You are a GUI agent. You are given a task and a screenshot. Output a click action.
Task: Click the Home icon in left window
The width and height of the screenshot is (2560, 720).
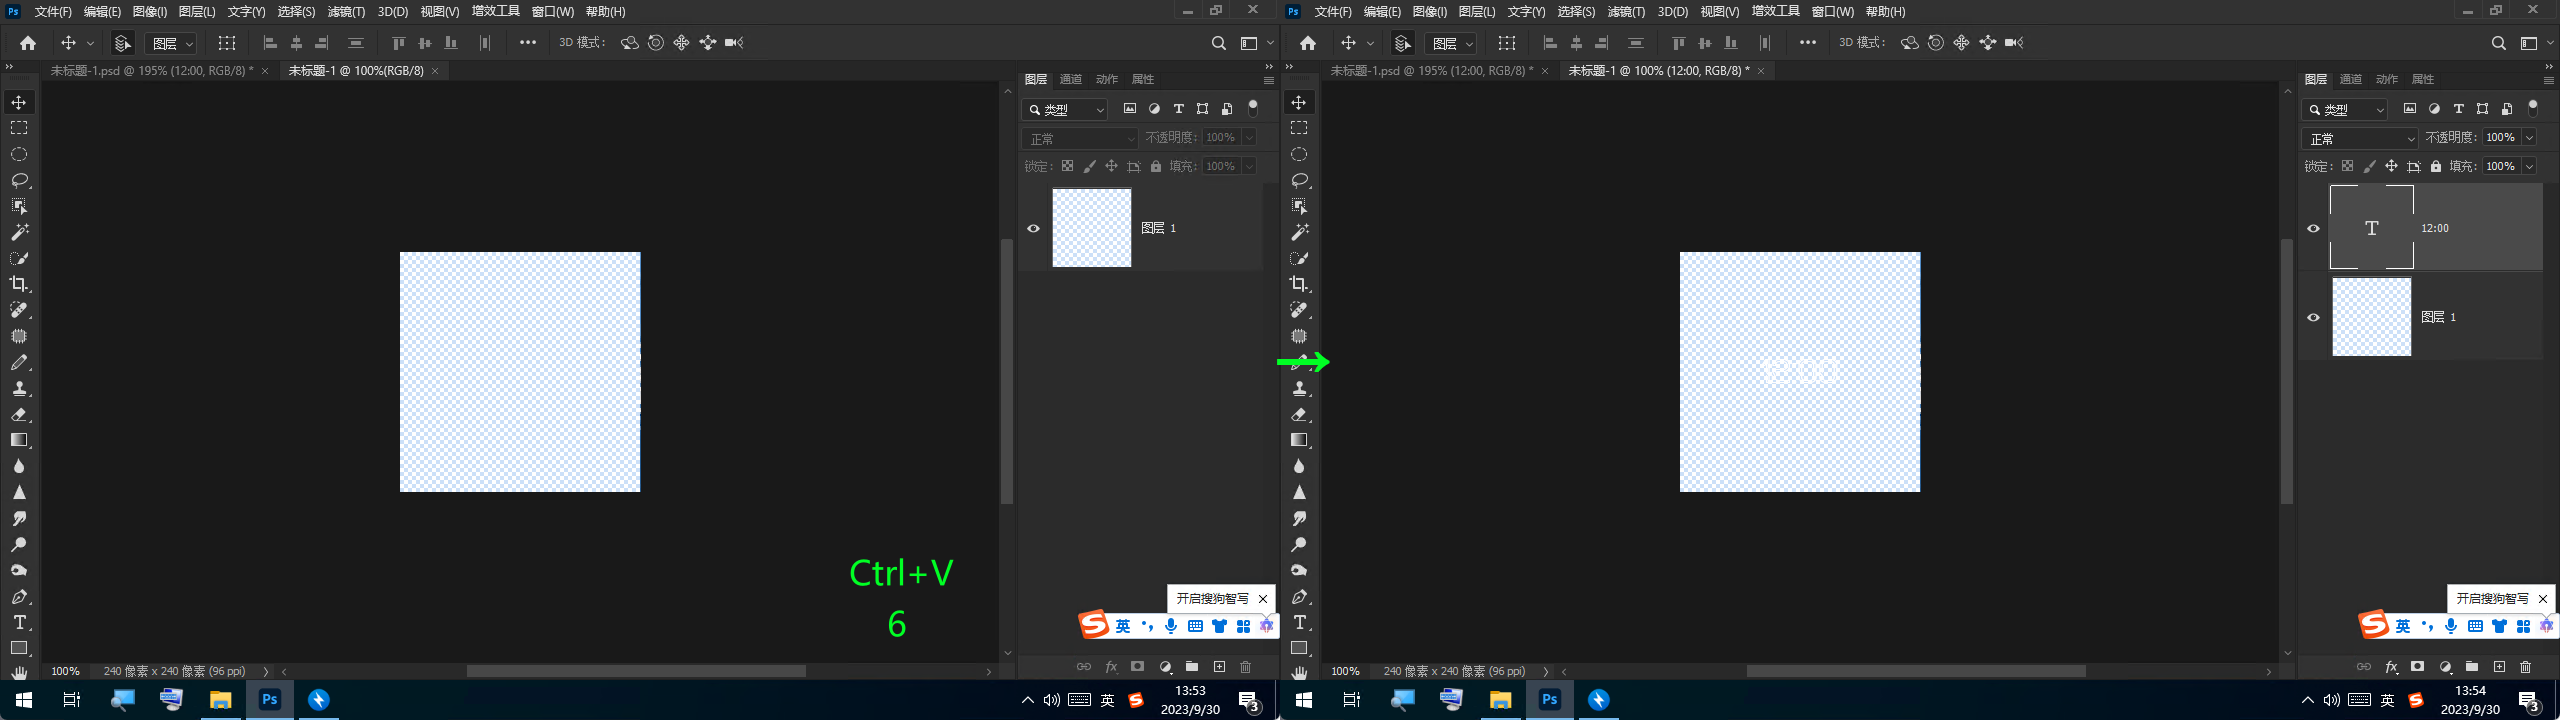point(28,43)
